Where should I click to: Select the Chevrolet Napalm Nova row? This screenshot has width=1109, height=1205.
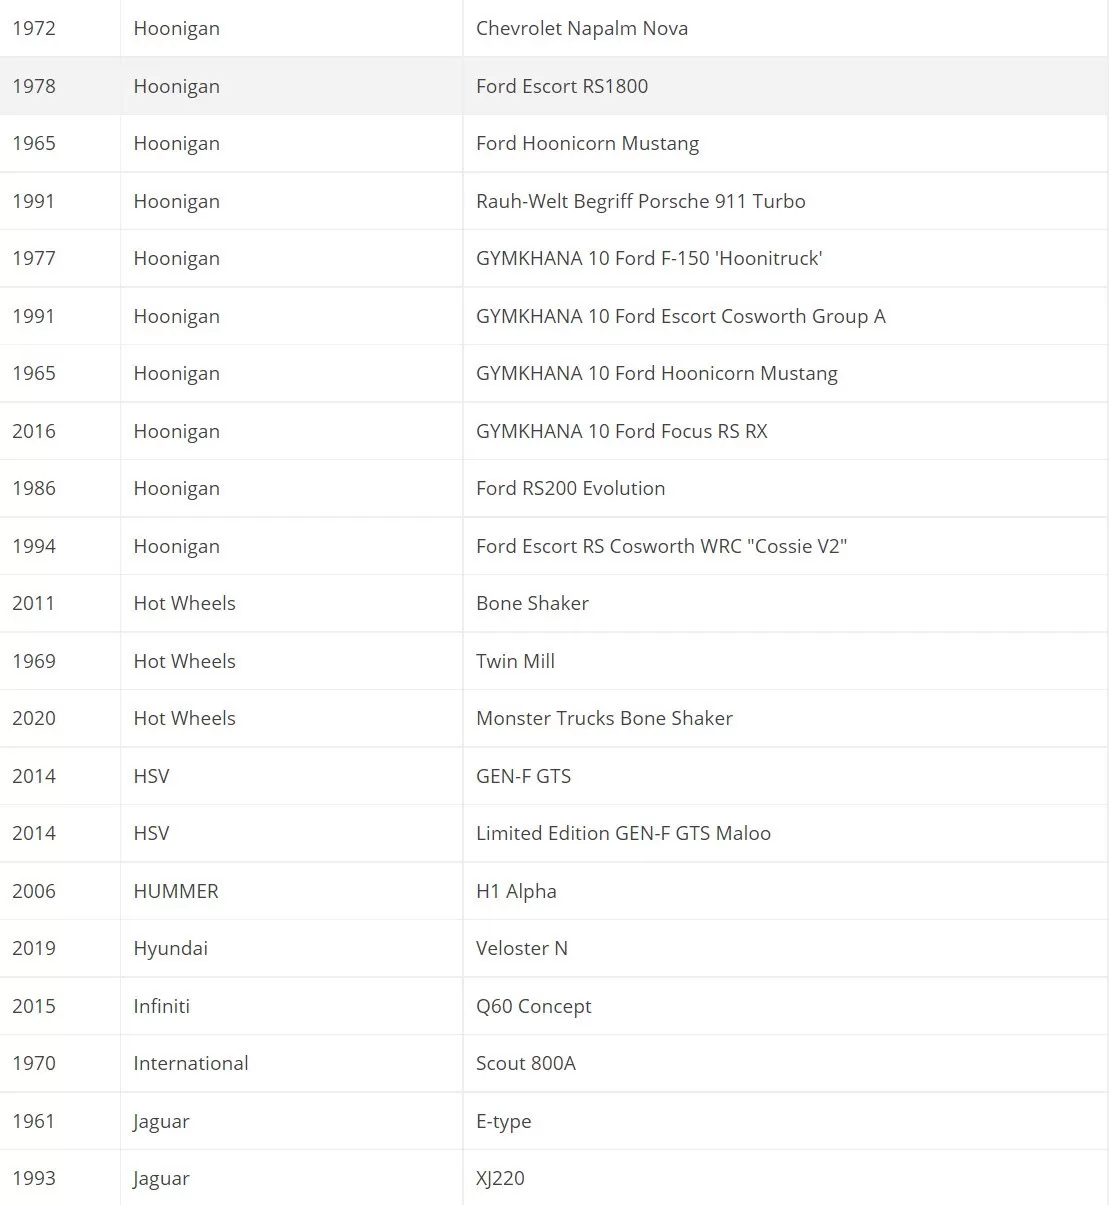coord(554,28)
